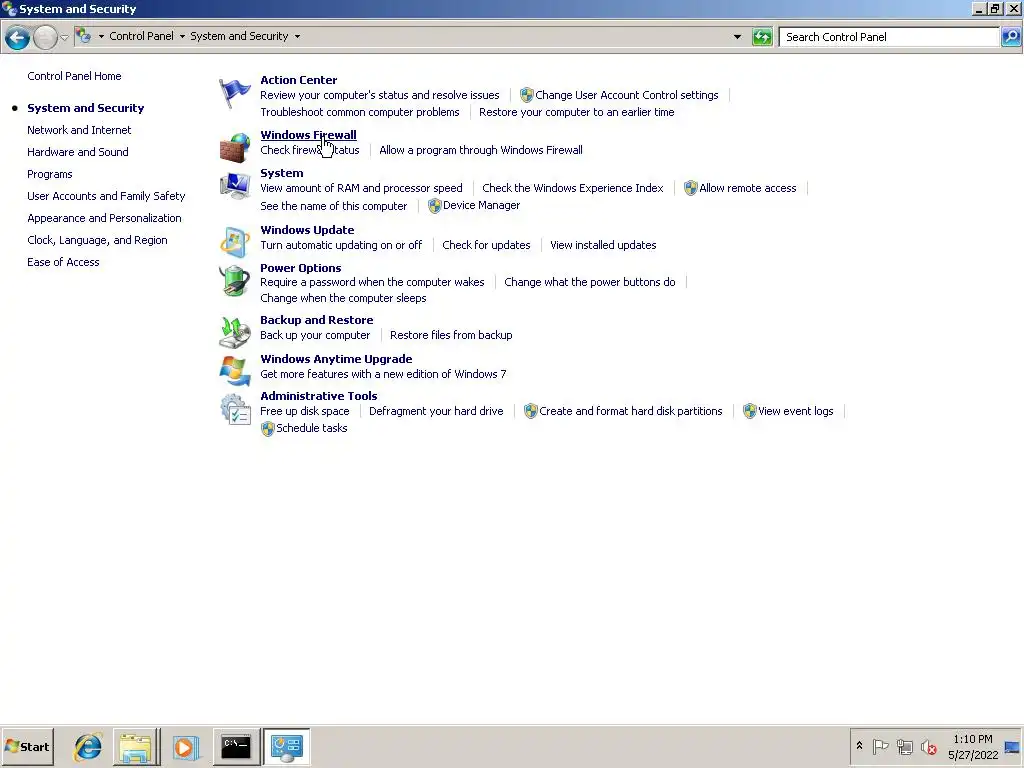
Task: Show hidden tray icons
Action: [859, 745]
